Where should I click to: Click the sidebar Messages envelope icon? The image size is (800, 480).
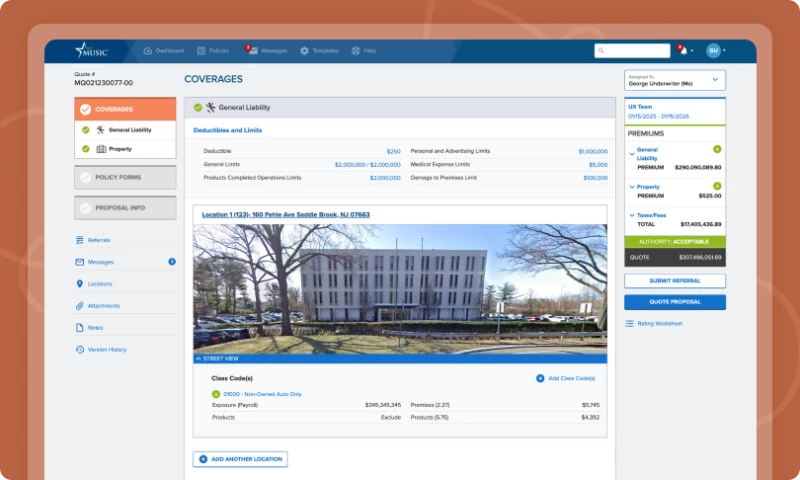point(80,262)
